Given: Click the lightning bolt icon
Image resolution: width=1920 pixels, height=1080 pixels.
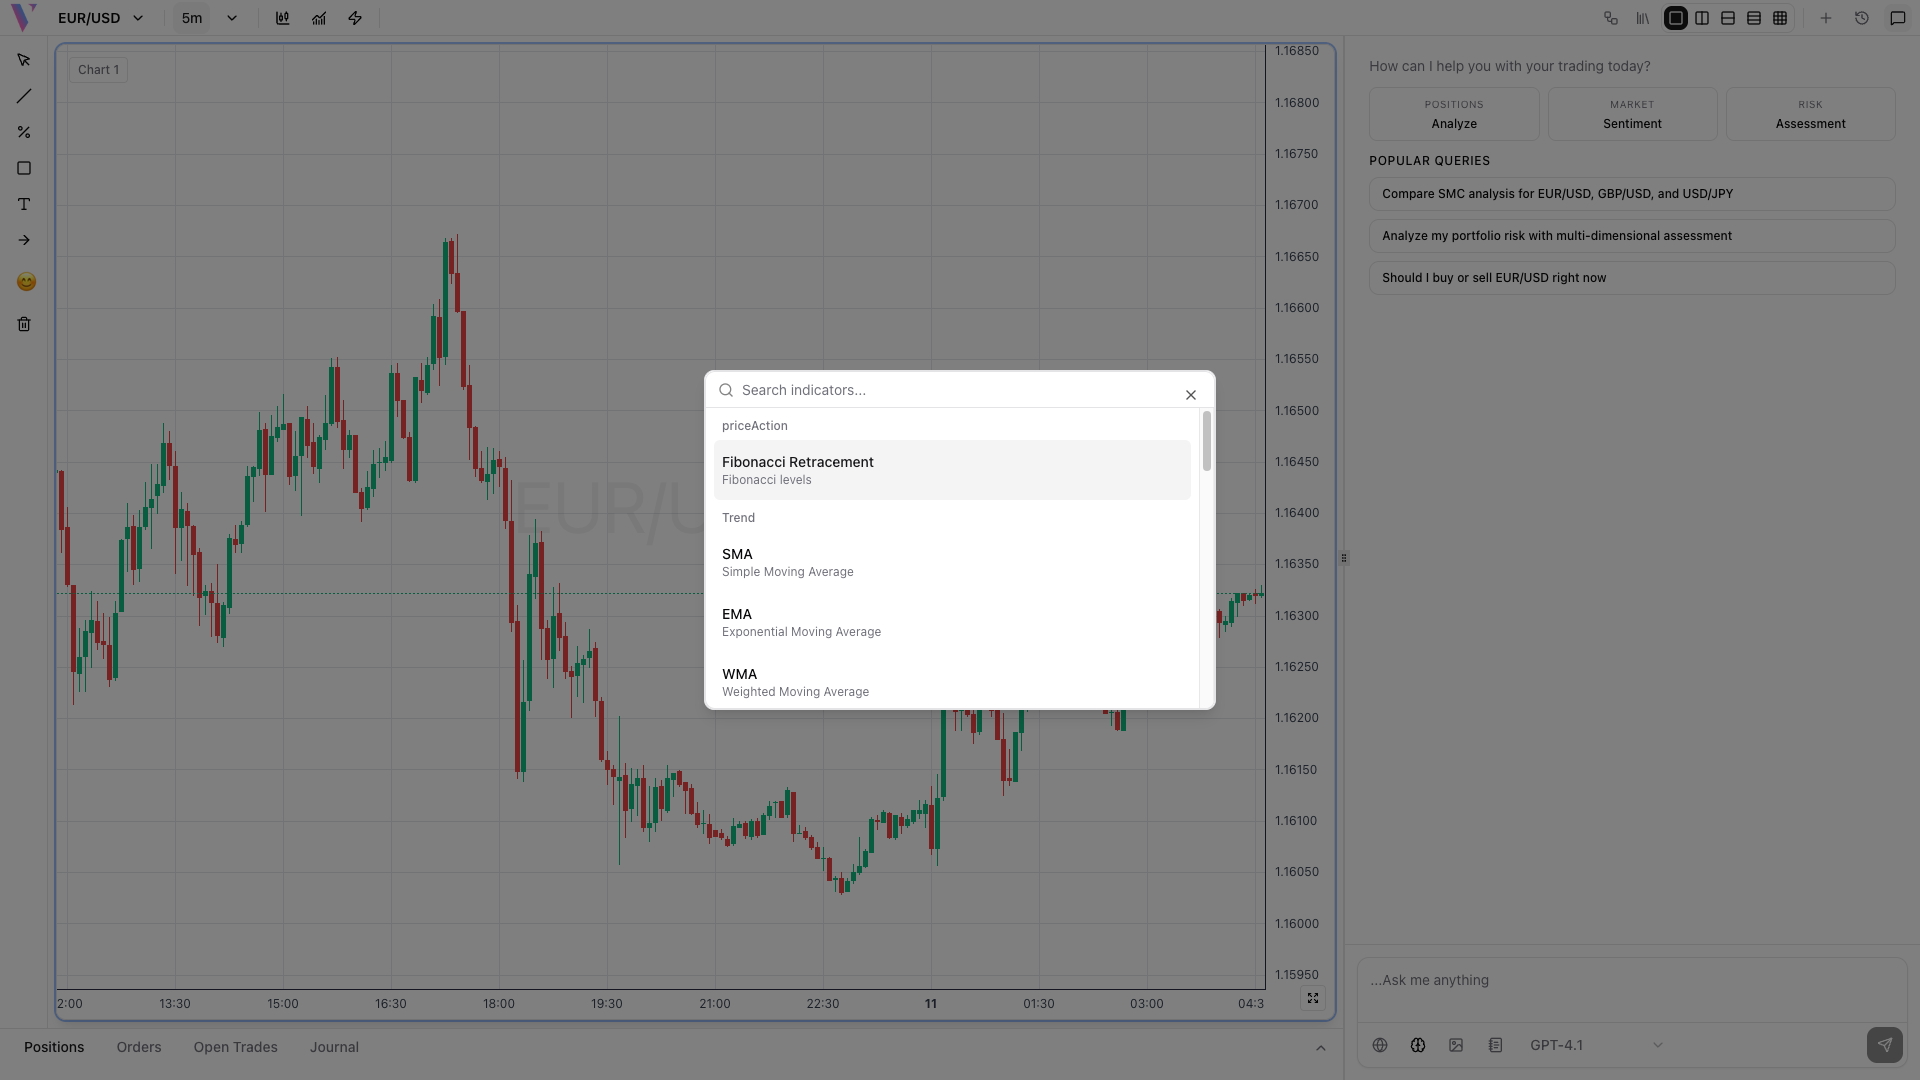Looking at the screenshot, I should [355, 18].
